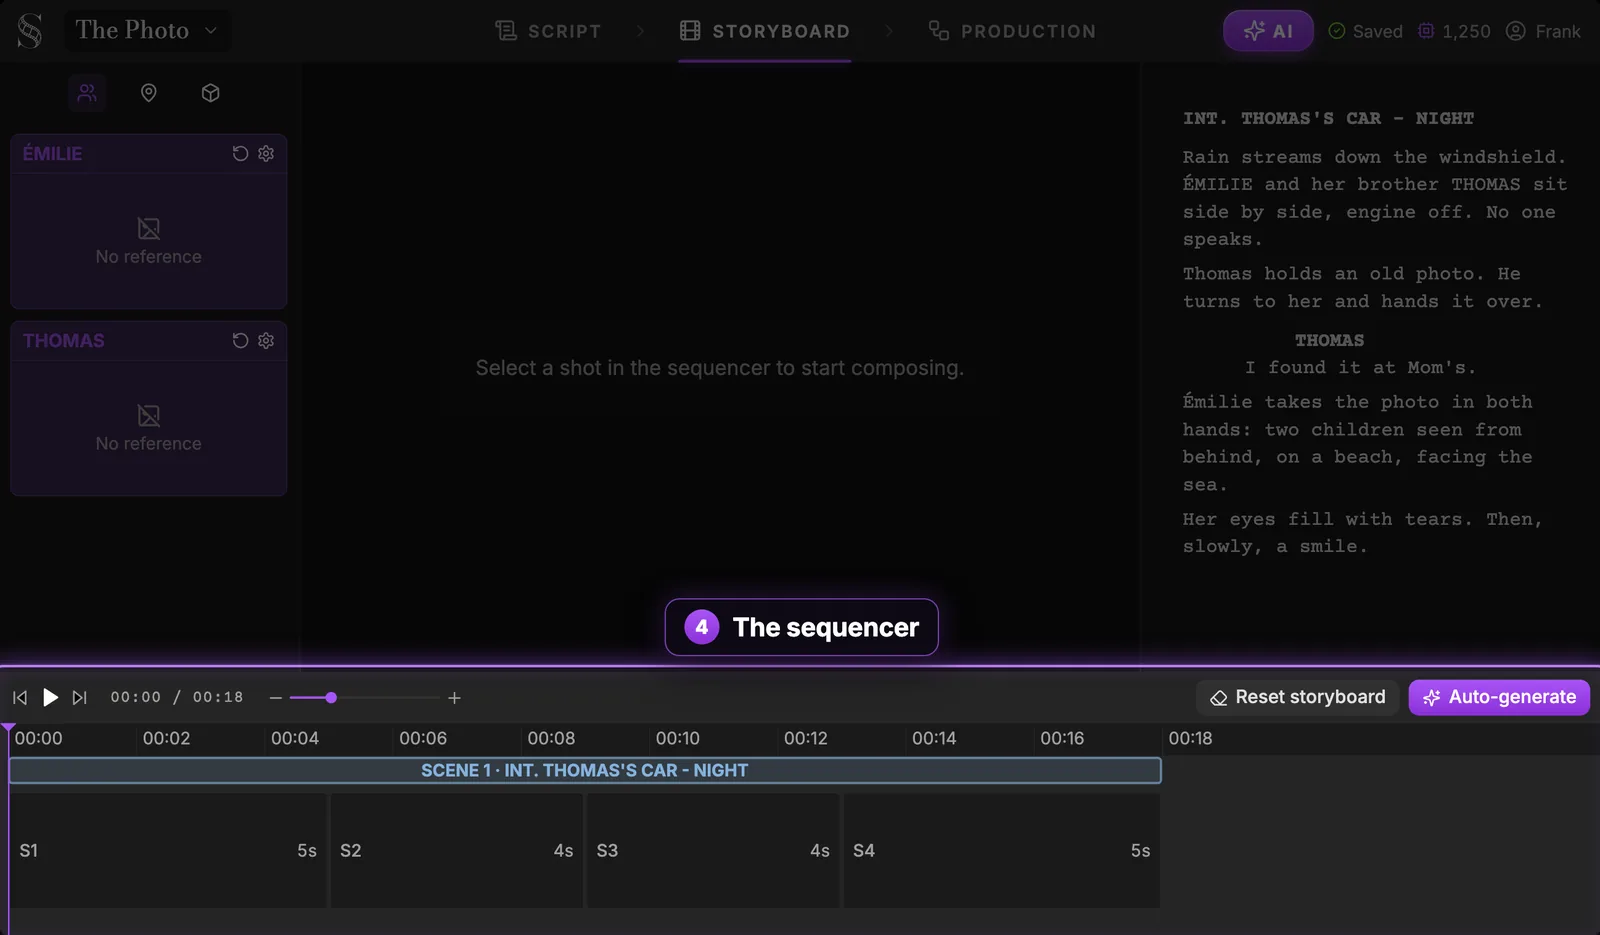1600x935 pixels.
Task: Open ÉMILIE's character settings gear
Action: click(266, 154)
